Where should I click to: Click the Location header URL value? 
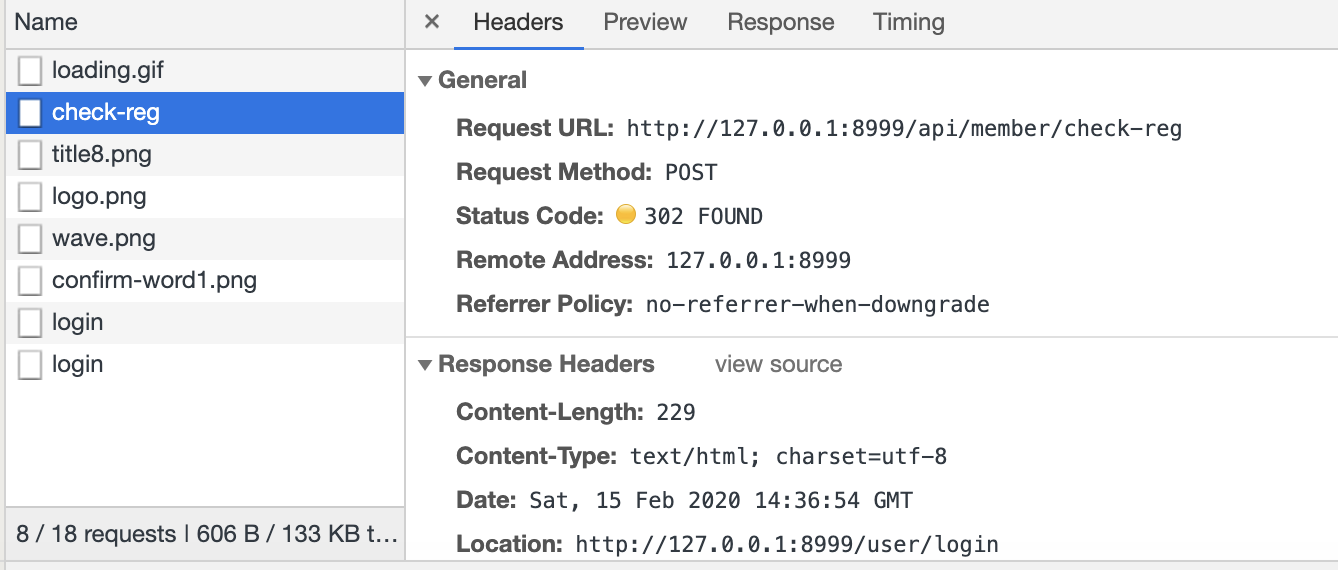point(787,545)
